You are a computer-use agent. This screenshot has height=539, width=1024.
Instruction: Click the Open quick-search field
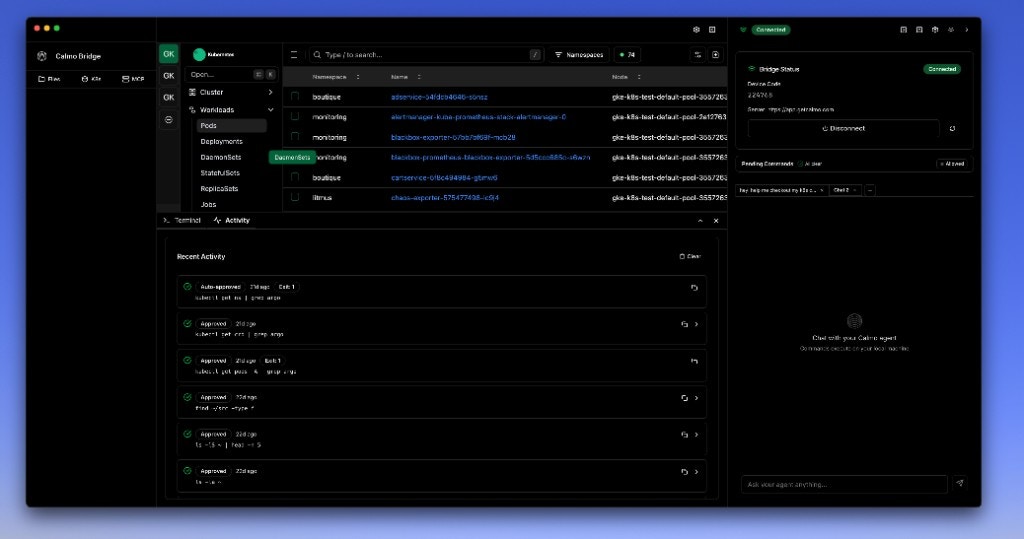click(x=231, y=74)
